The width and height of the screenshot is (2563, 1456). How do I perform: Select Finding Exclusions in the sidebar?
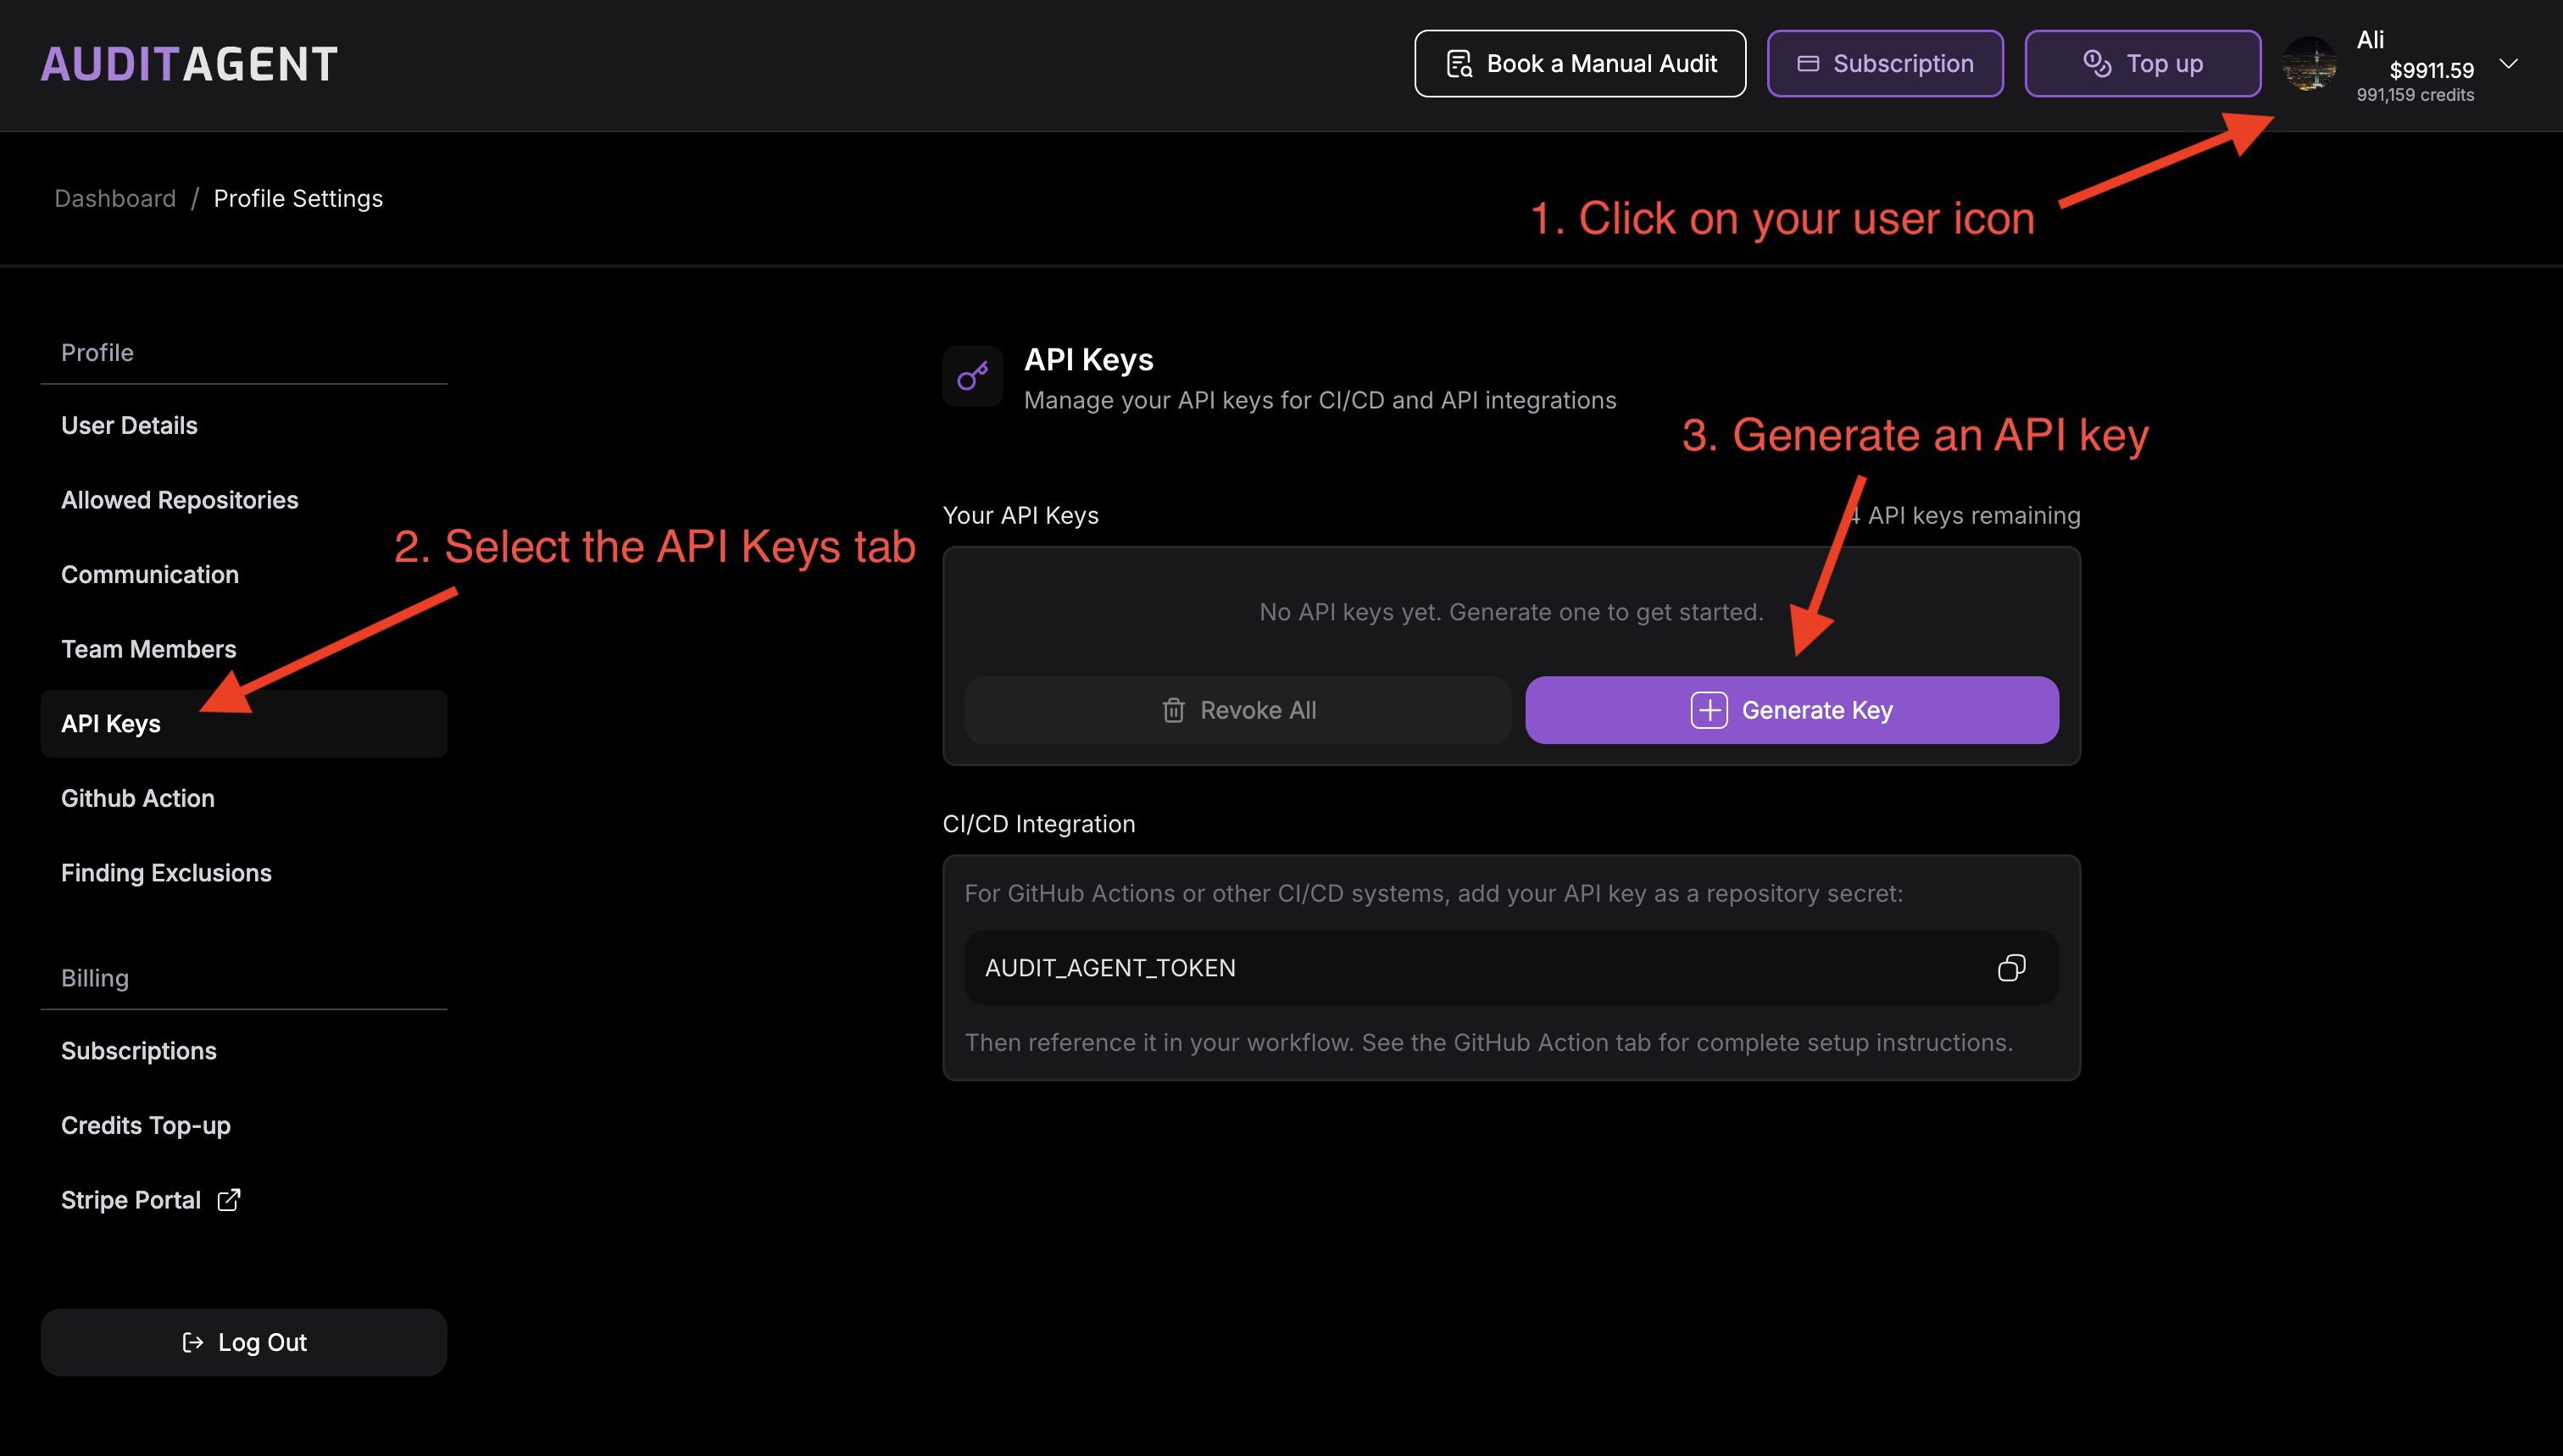166,872
